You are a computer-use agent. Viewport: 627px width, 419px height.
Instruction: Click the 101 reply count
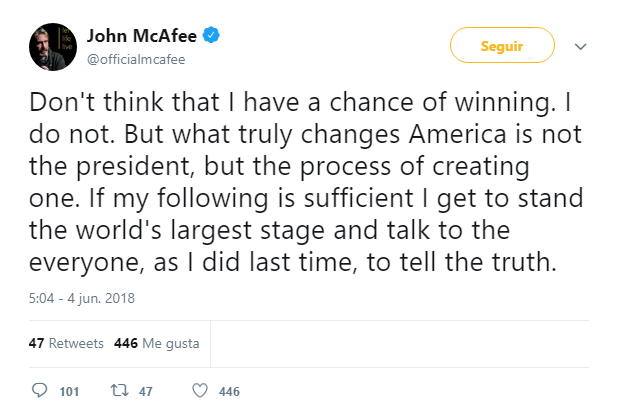69,391
